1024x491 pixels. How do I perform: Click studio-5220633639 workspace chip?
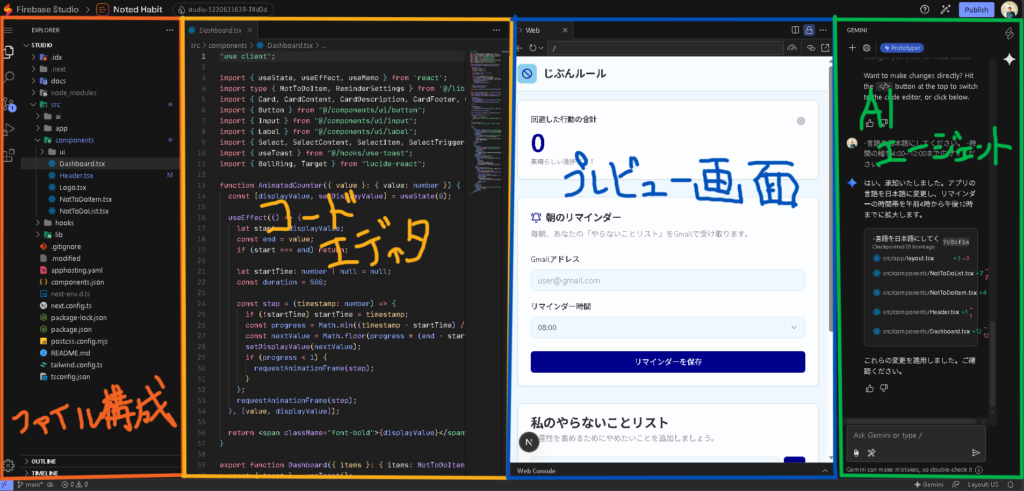pyautogui.click(x=222, y=10)
